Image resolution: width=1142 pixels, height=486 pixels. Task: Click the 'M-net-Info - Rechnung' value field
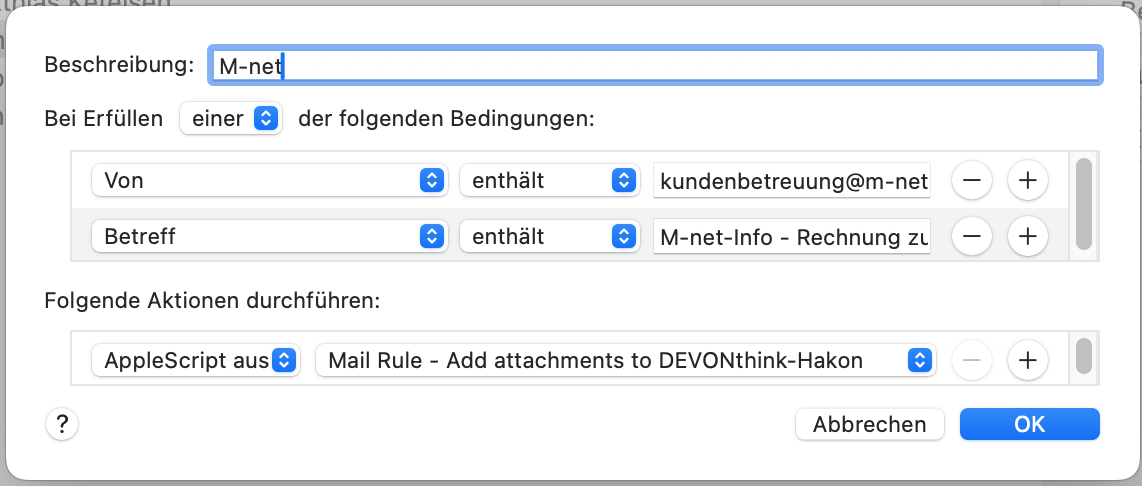coord(792,237)
